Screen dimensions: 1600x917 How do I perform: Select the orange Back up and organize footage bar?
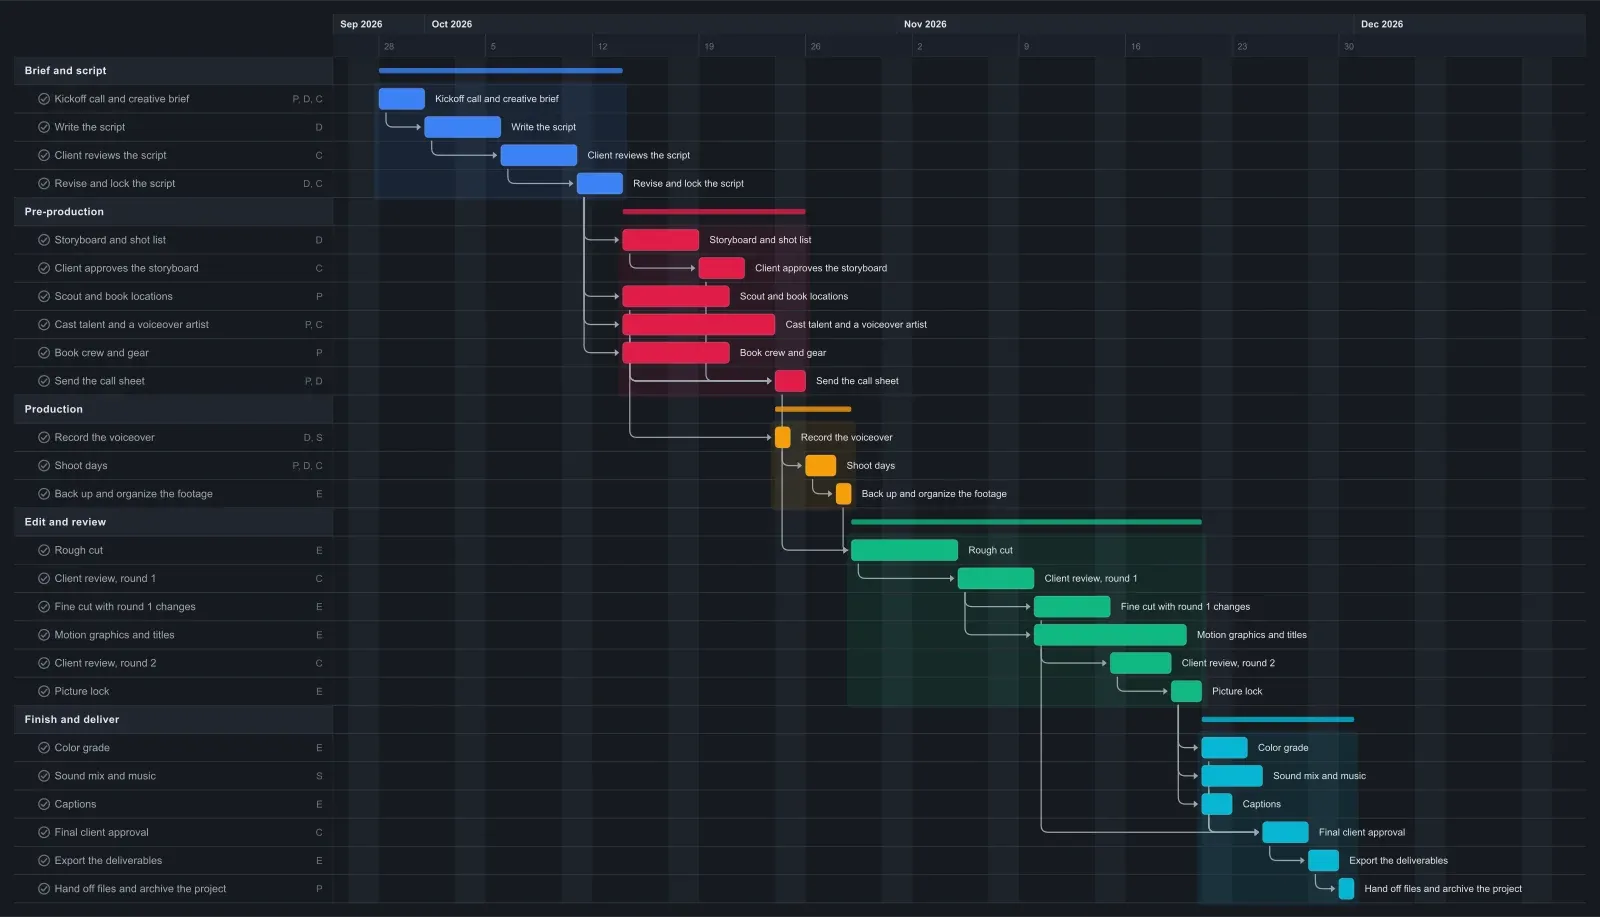(x=844, y=494)
